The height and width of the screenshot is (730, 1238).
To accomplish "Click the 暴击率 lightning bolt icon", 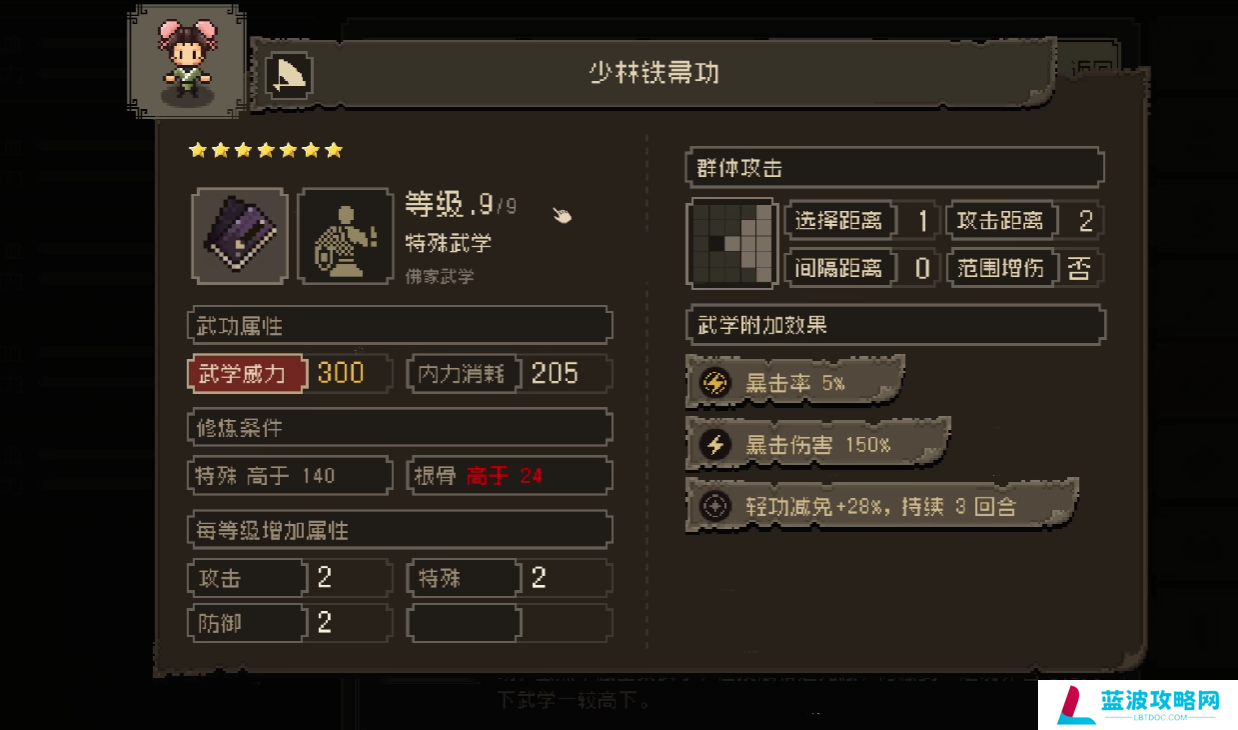I will 715,383.
